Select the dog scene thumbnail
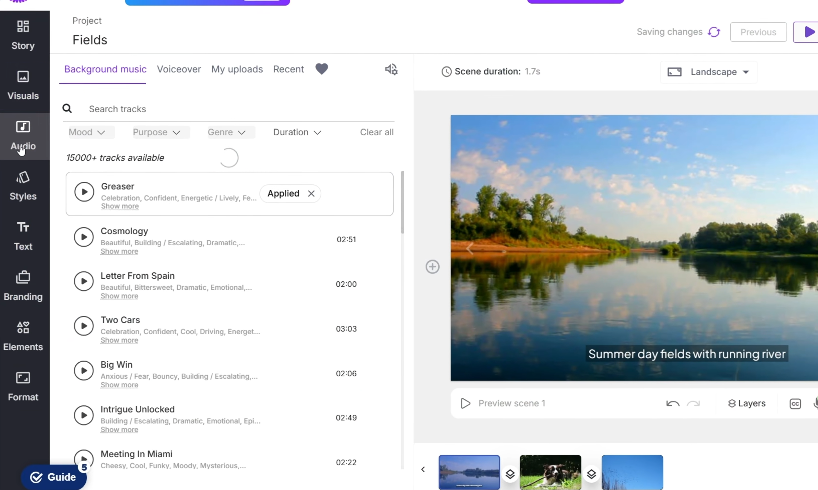The height and width of the screenshot is (490, 818). point(550,472)
